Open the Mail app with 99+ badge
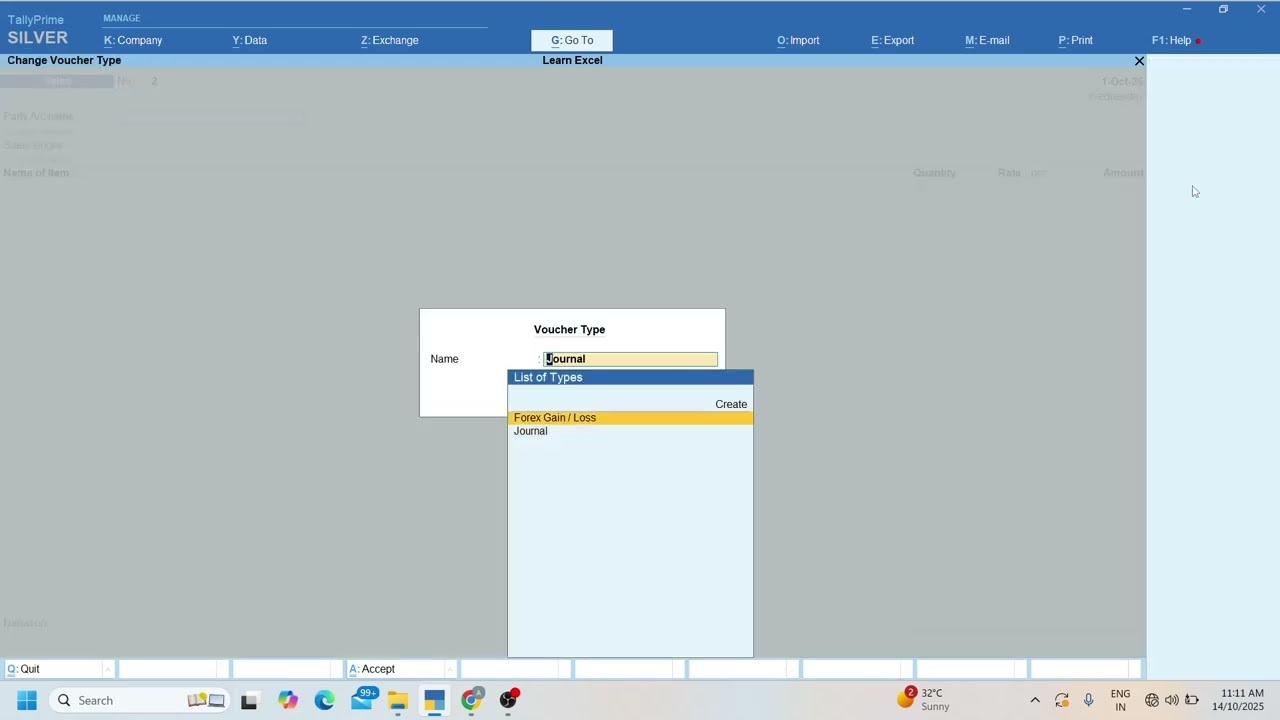This screenshot has height=720, width=1280. [362, 699]
